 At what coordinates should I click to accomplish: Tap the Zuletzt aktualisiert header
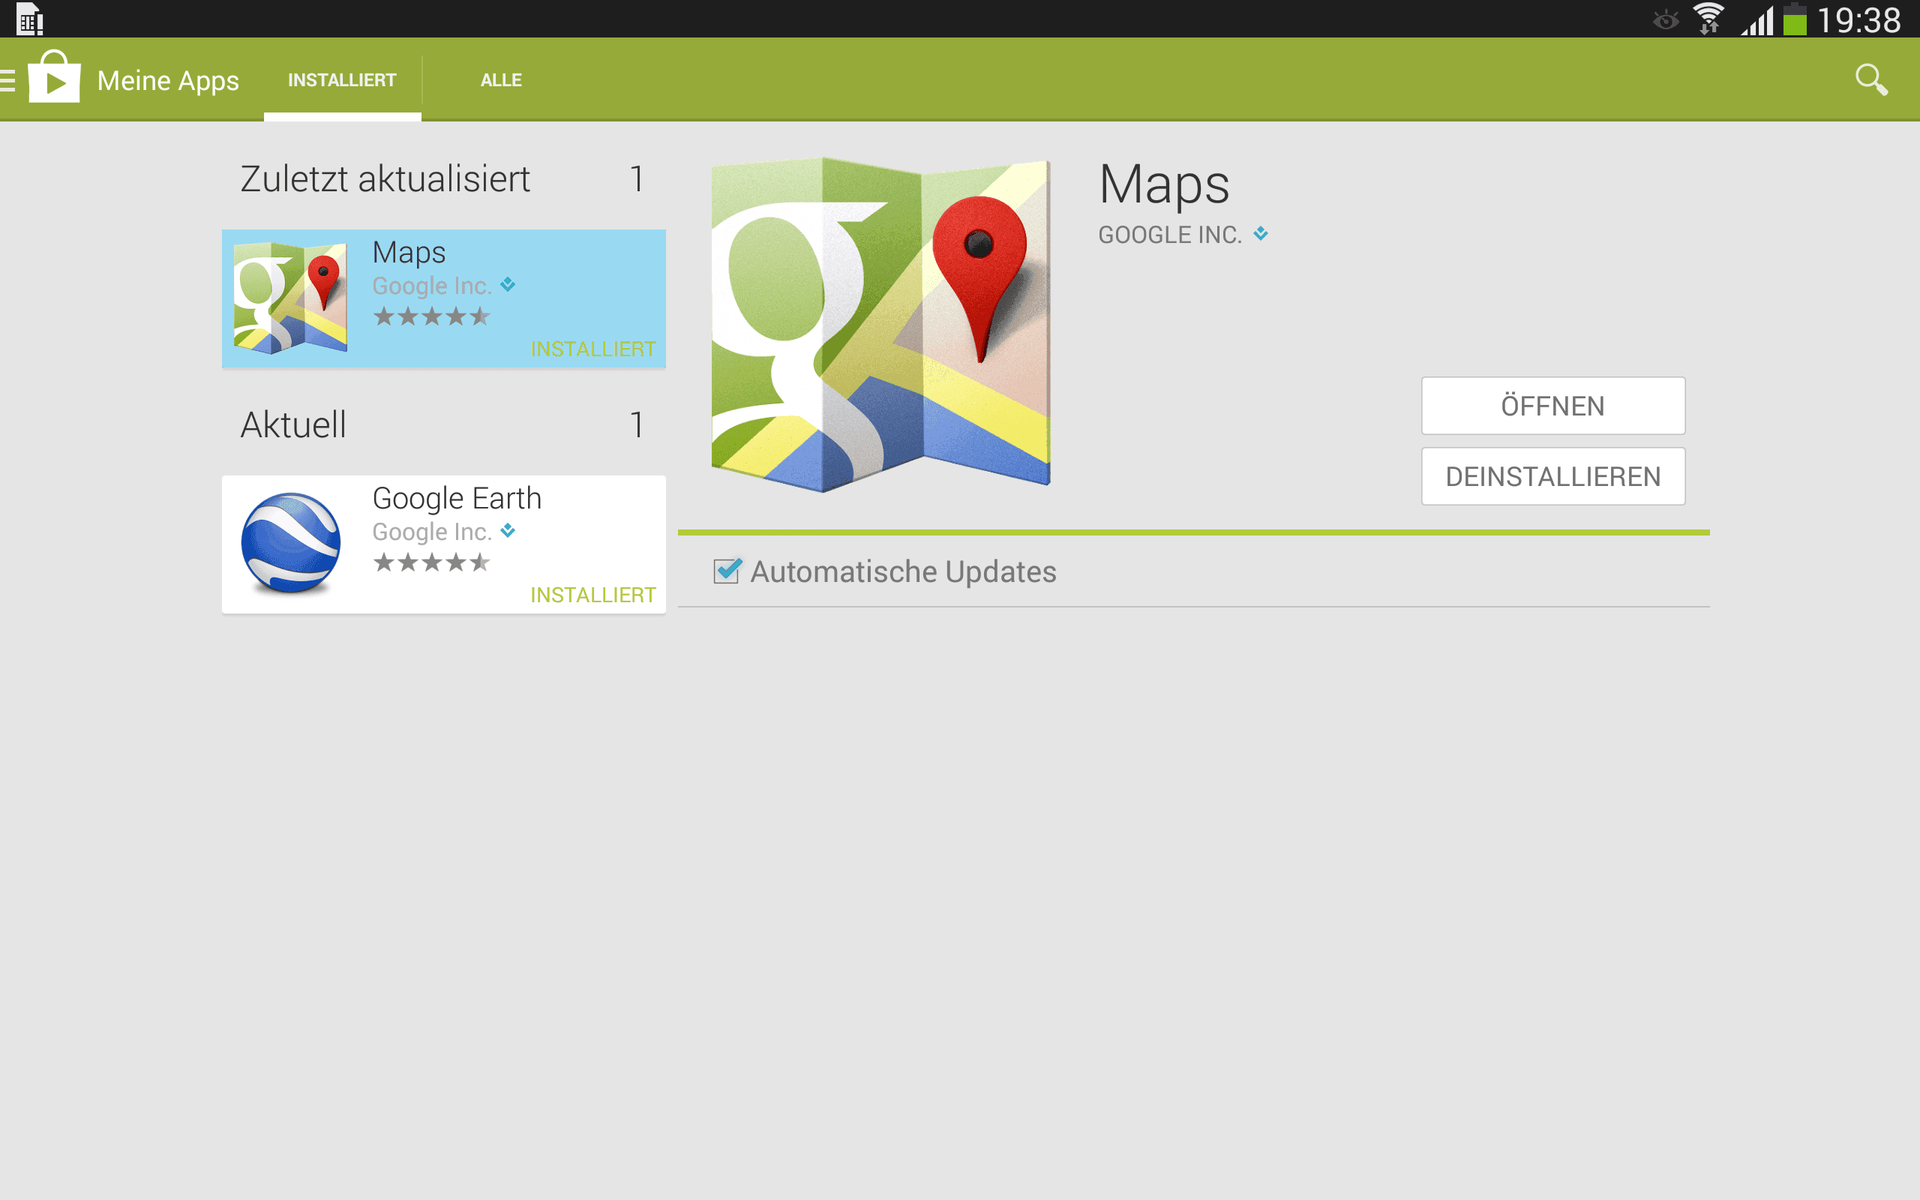[x=385, y=179]
